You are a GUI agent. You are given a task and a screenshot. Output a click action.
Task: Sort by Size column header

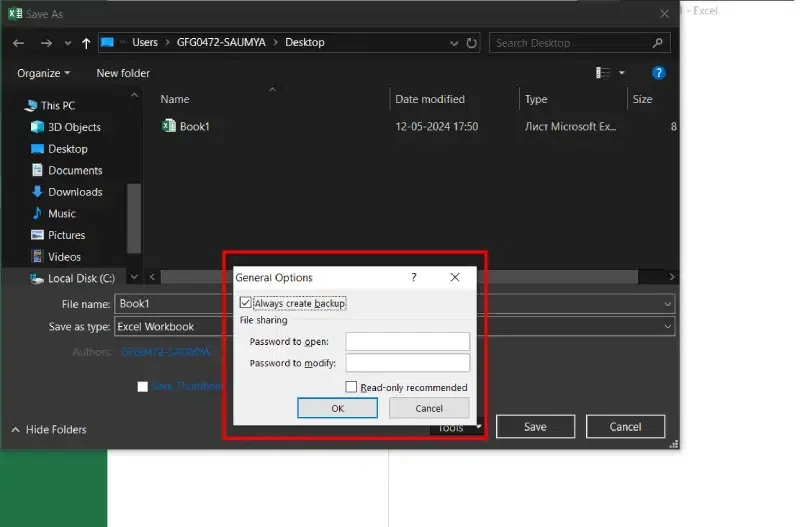click(x=642, y=99)
